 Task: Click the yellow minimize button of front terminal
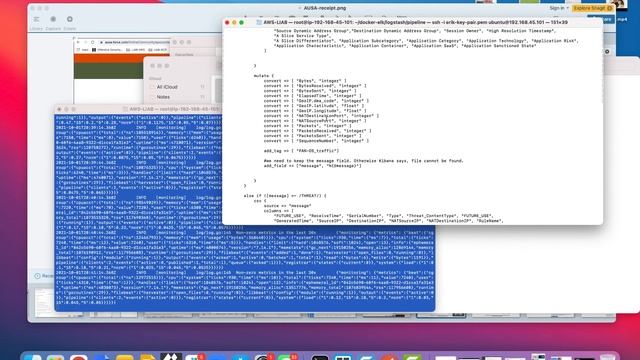pyautogui.click(x=234, y=22)
